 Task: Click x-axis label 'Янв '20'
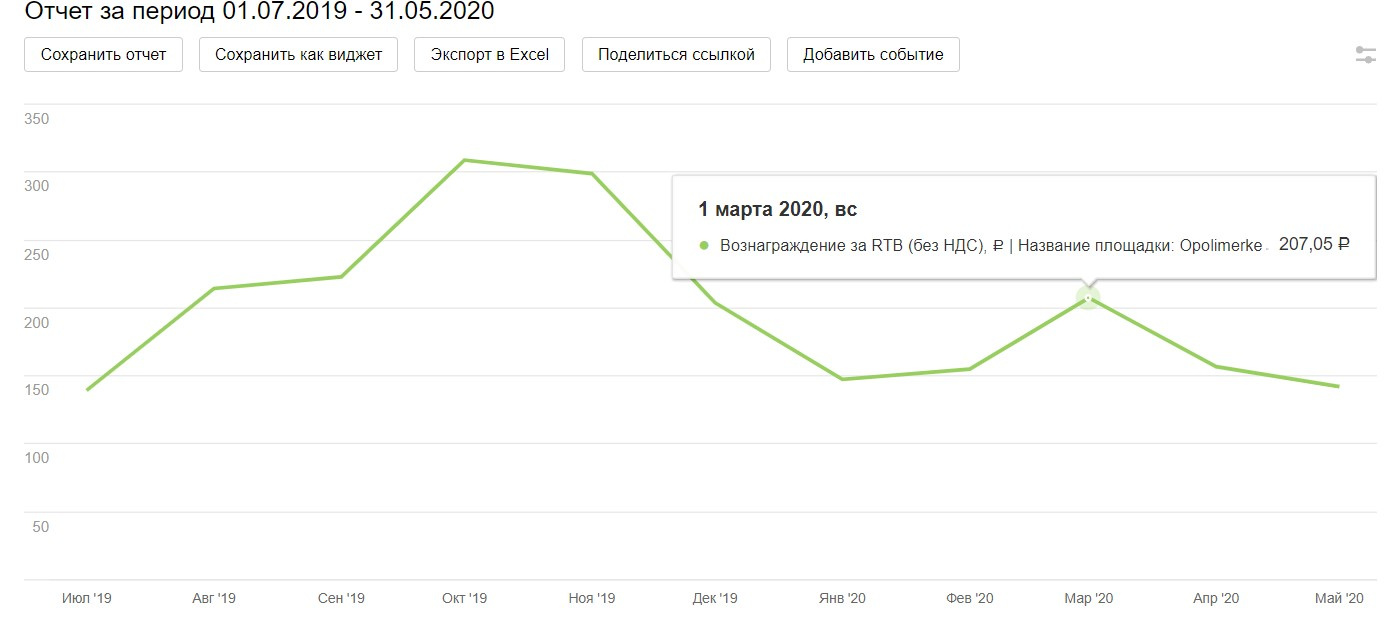point(842,598)
